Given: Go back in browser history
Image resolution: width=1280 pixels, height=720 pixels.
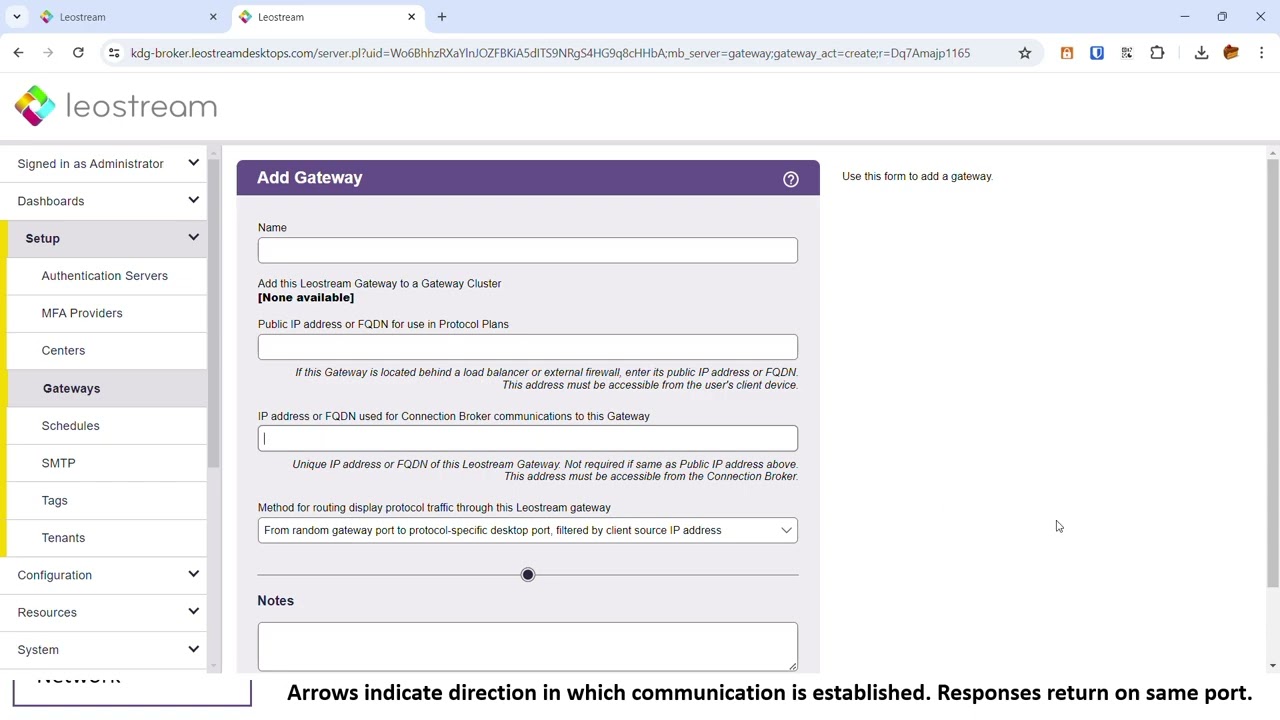Looking at the screenshot, I should (18, 53).
